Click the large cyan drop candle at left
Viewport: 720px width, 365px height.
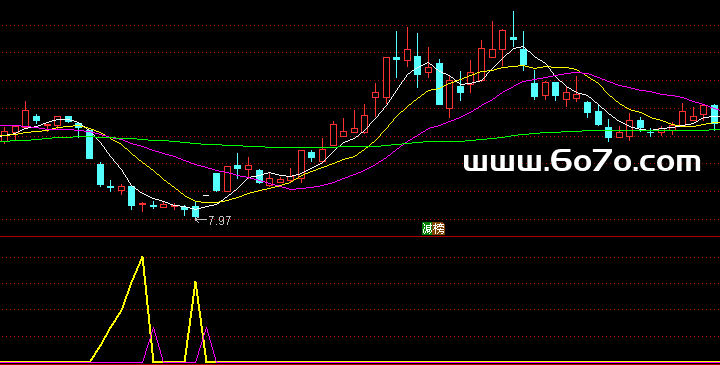[x=90, y=144]
